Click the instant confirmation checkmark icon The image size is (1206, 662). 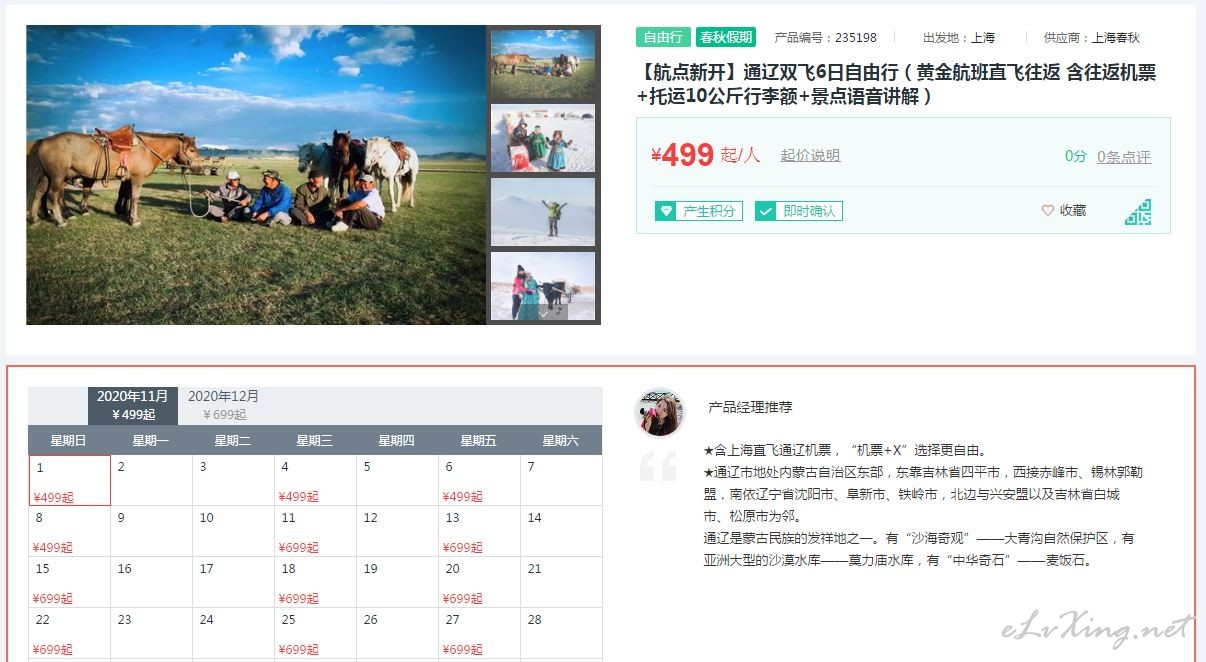[x=765, y=211]
